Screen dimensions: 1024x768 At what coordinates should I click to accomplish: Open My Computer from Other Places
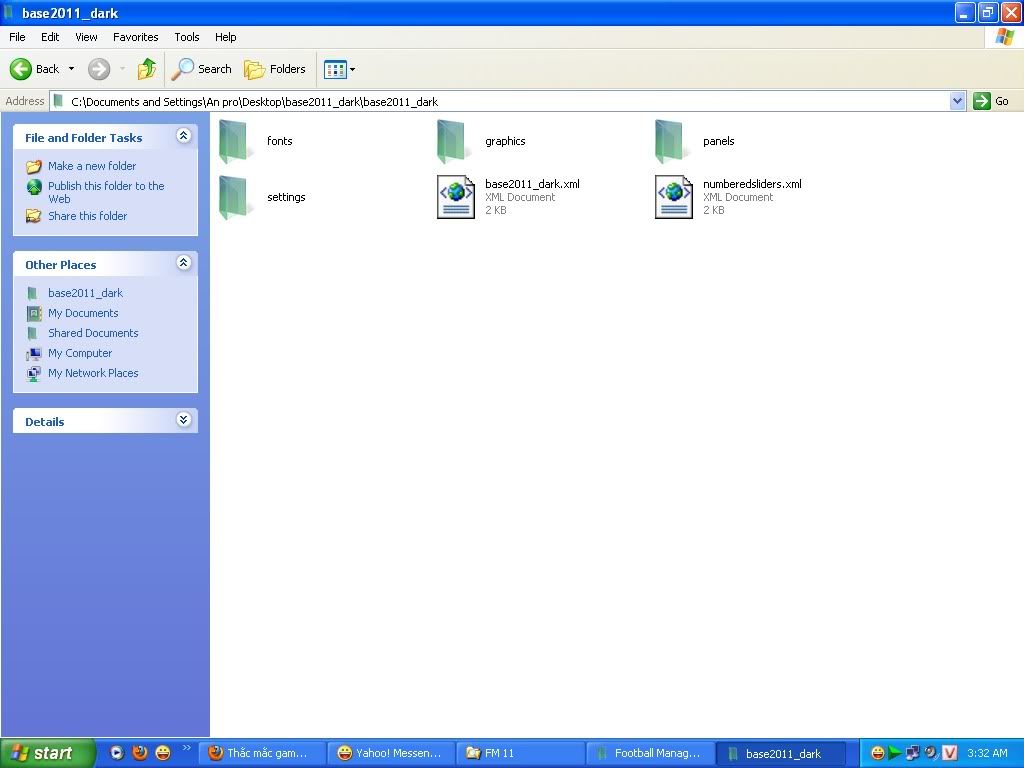(80, 353)
